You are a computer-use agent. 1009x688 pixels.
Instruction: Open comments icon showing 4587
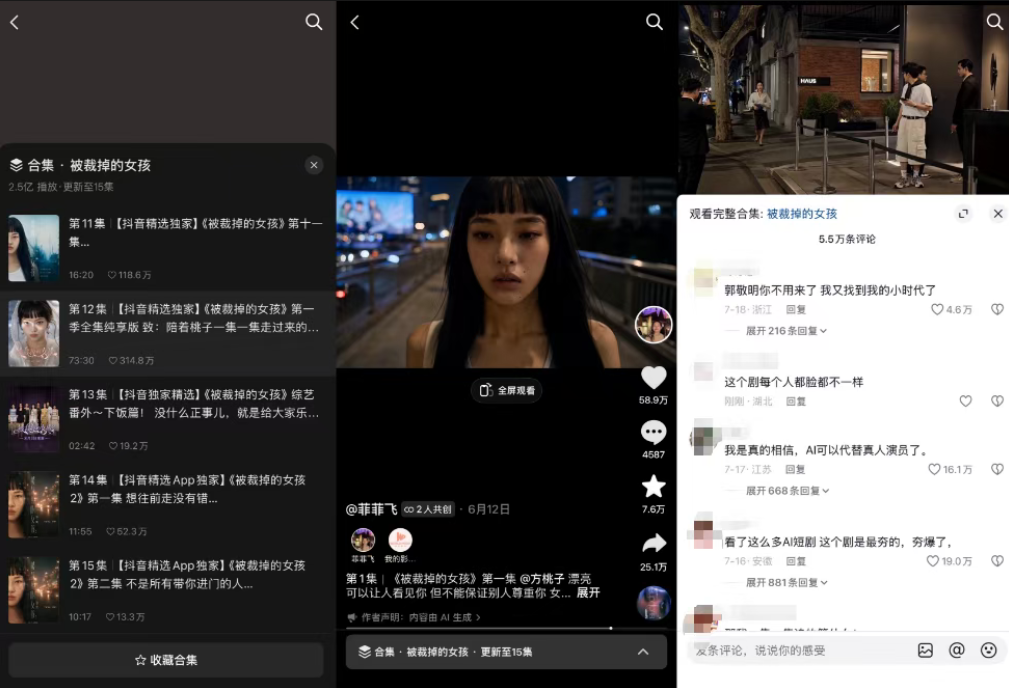(x=653, y=432)
